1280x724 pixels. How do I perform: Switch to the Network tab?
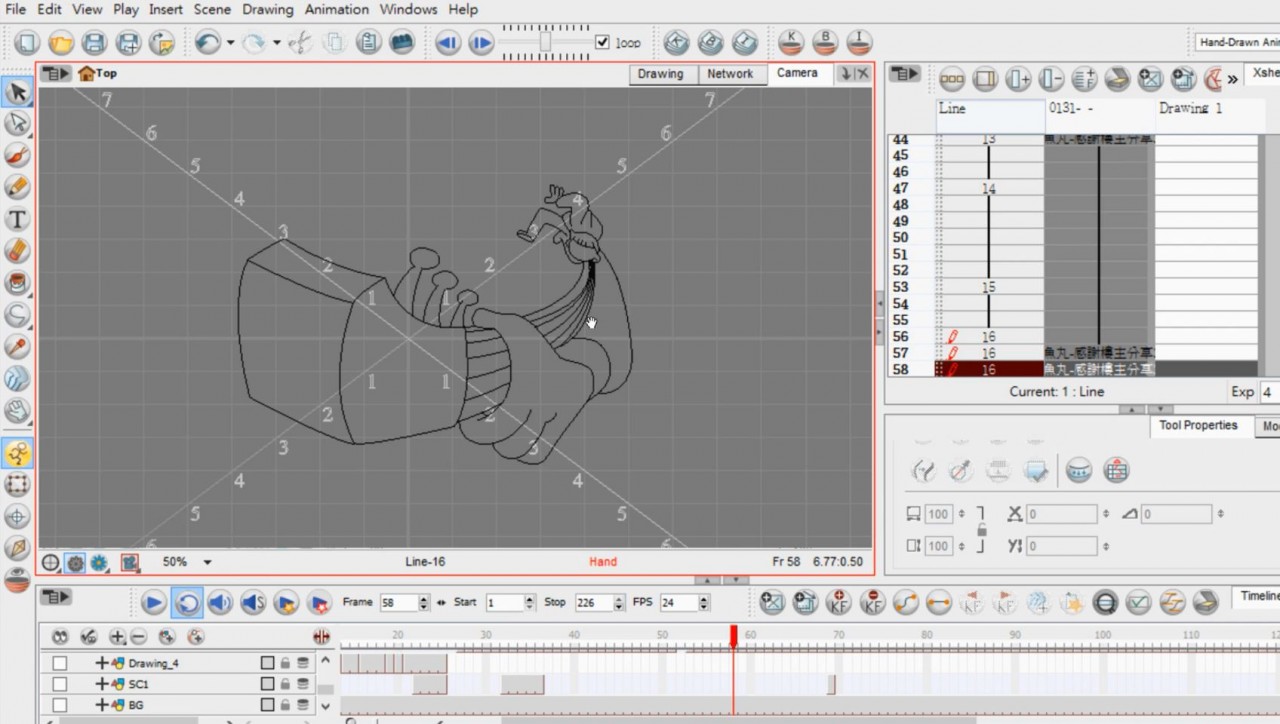tap(730, 74)
